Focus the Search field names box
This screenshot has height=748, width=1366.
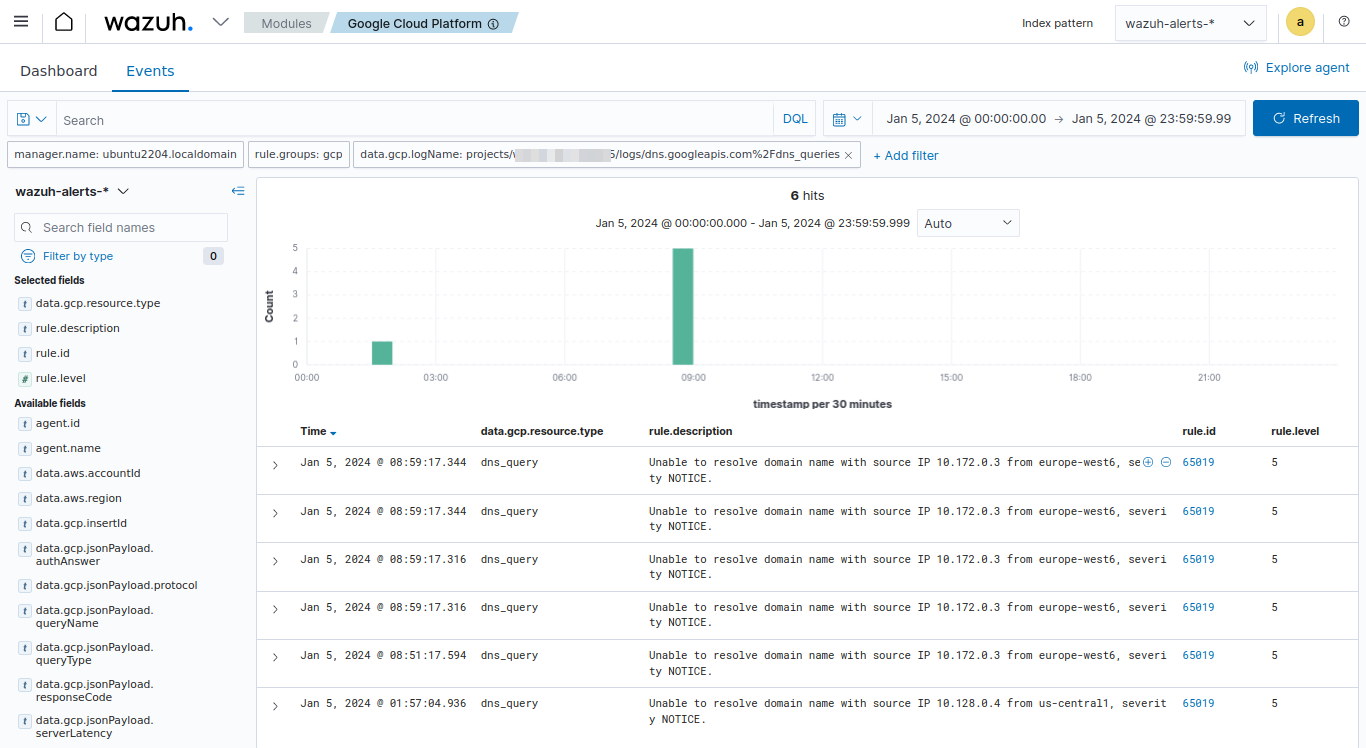(x=121, y=227)
